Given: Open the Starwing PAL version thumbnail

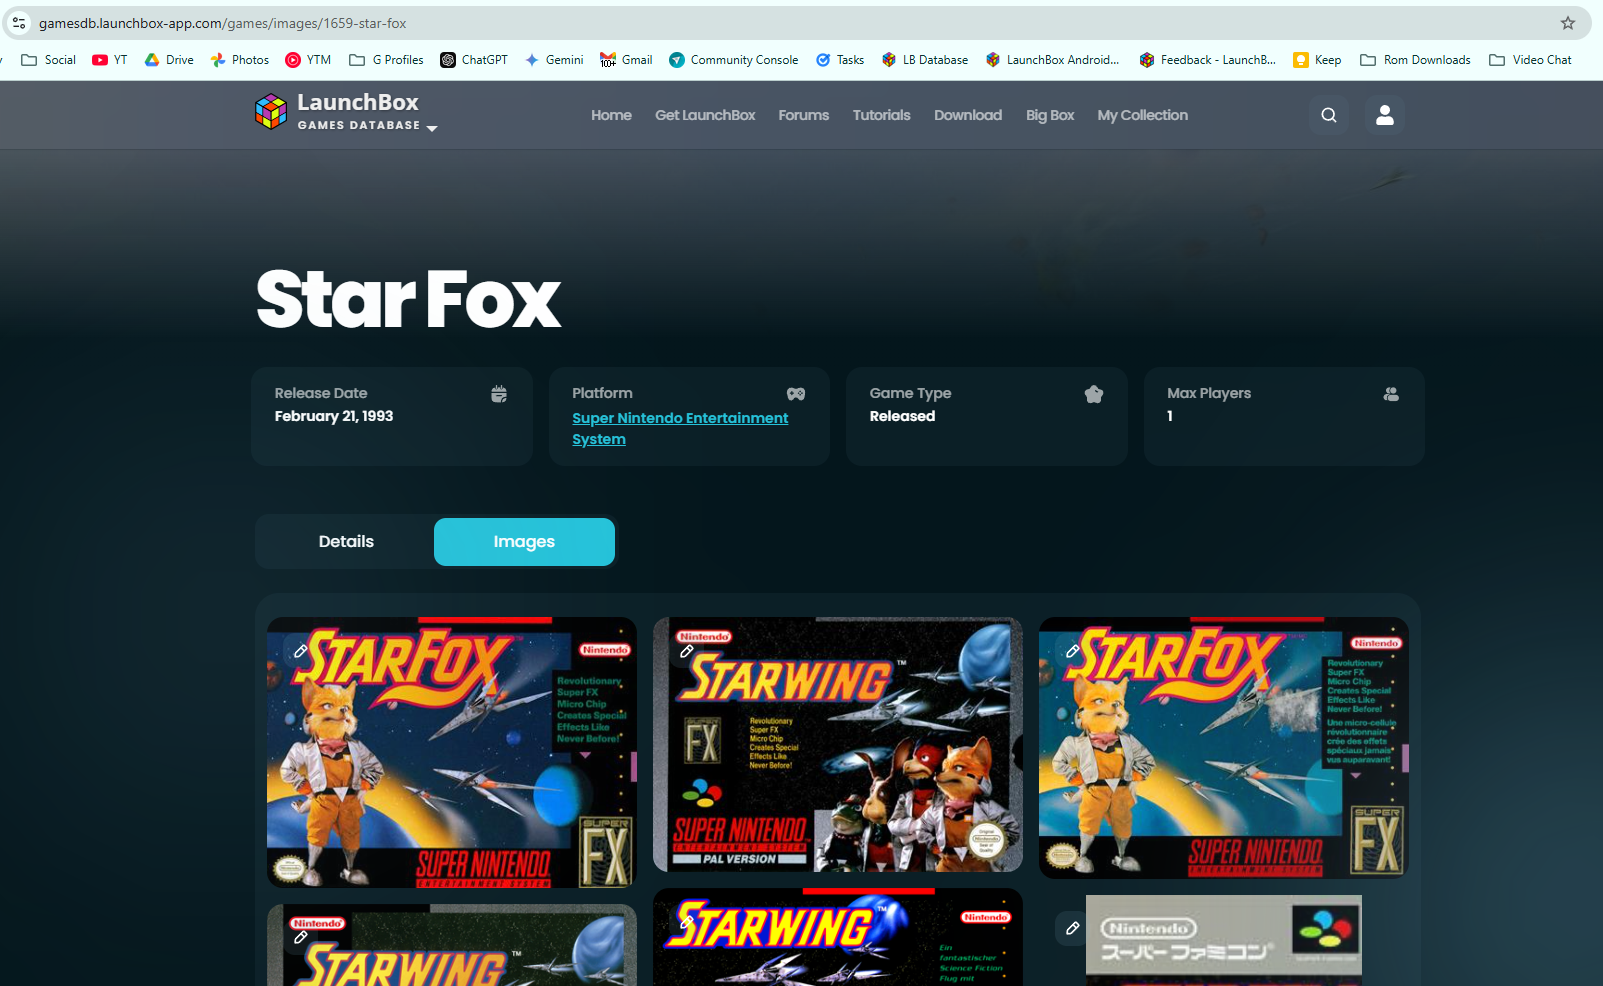Looking at the screenshot, I should click(x=838, y=744).
